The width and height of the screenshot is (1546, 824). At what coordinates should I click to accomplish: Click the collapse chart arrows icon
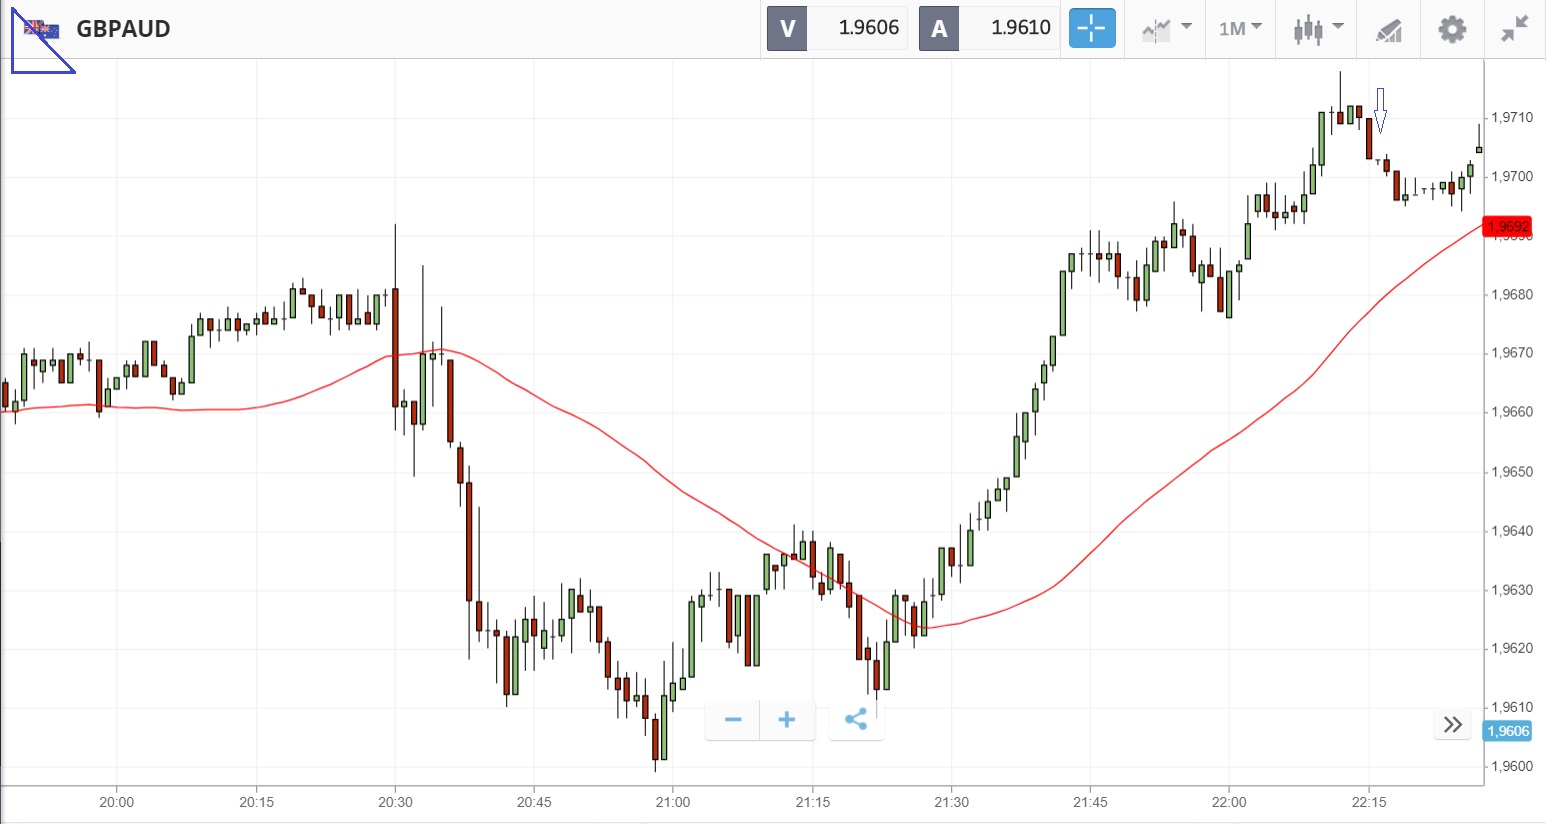tap(1515, 29)
